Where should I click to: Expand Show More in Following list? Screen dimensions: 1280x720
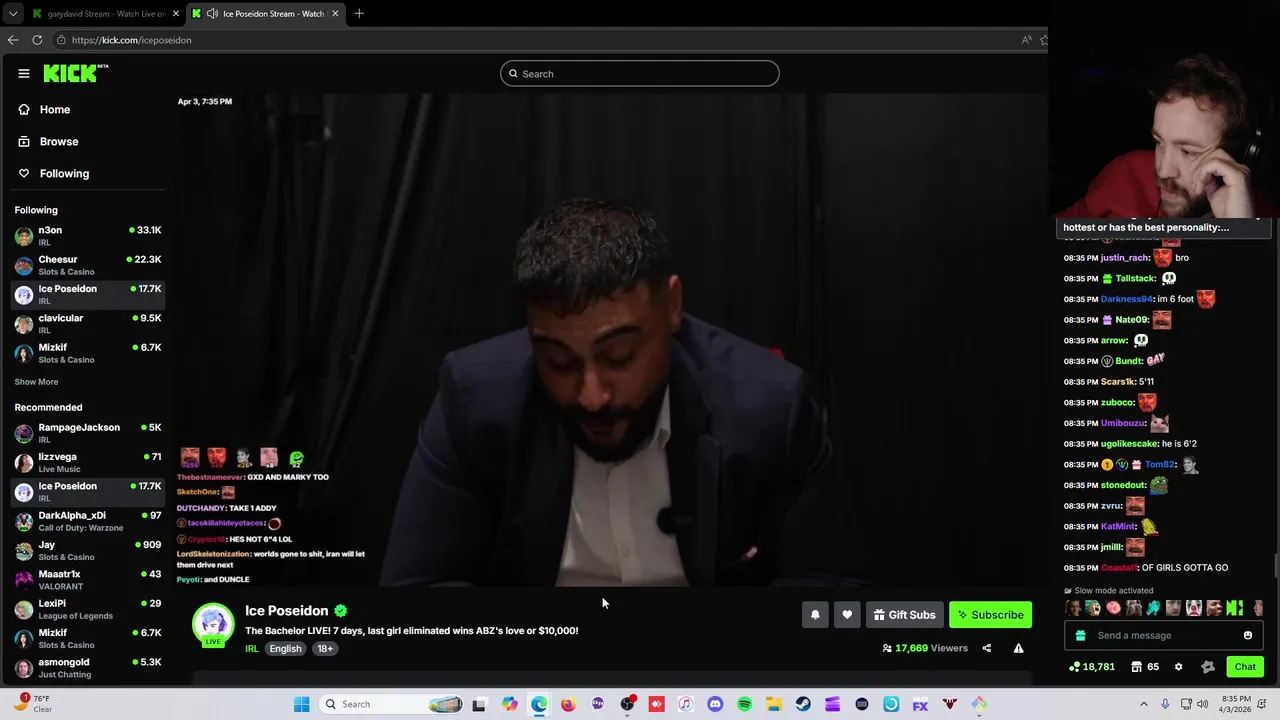pyautogui.click(x=36, y=382)
